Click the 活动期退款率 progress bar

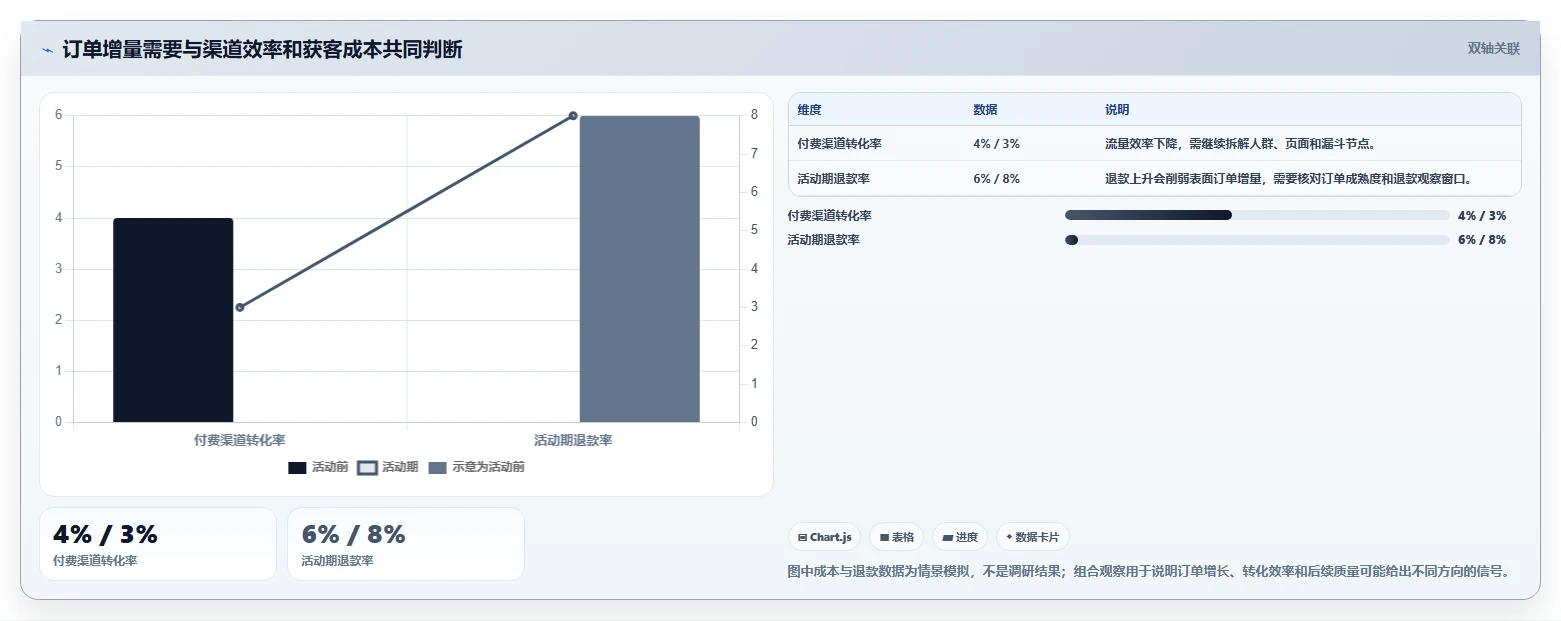pos(1257,240)
